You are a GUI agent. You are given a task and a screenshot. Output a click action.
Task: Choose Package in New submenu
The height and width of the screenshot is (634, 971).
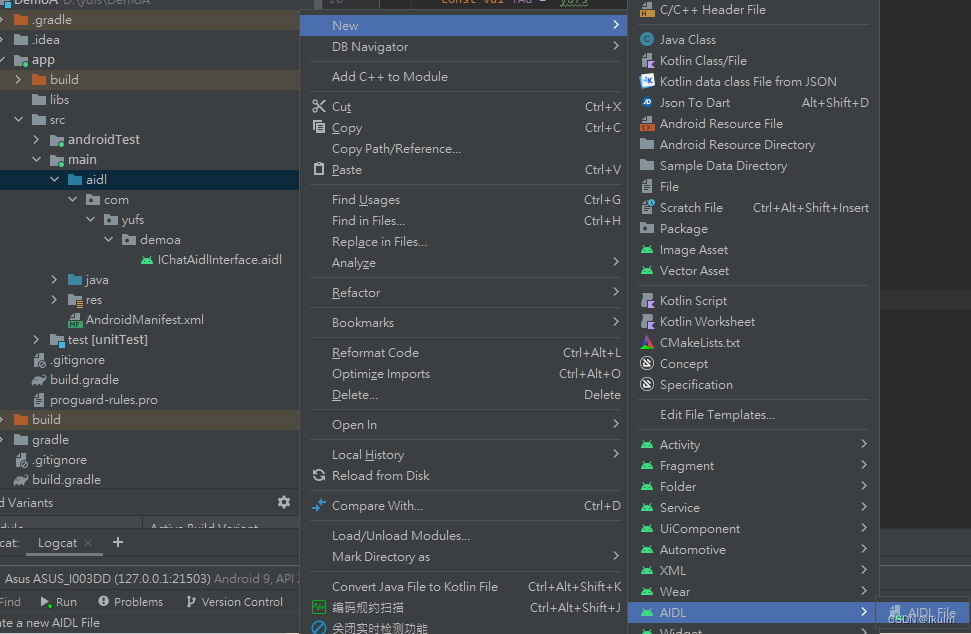pos(754,228)
